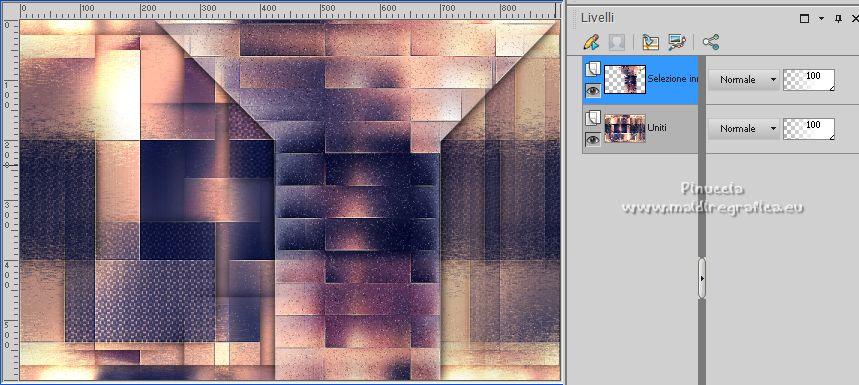Click opacity 100 field of Uniti layer

809,129
